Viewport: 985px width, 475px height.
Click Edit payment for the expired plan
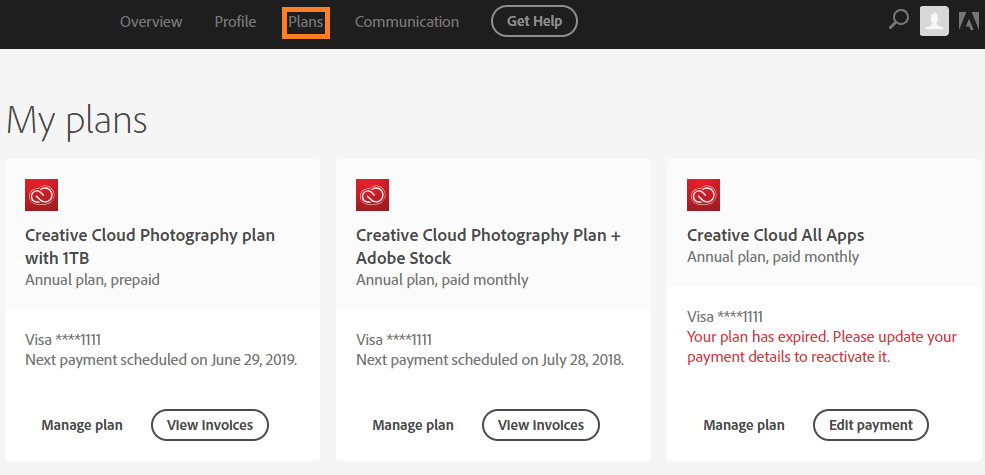(871, 425)
